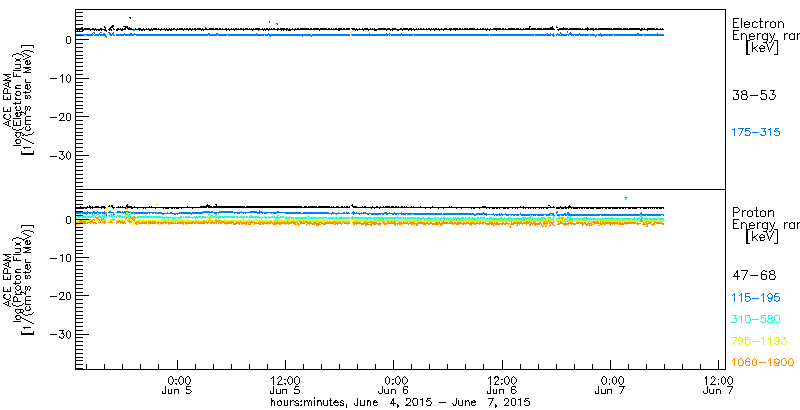Click the 12:00 Jun 6 axis label
The image size is (800, 410).
coord(503,386)
